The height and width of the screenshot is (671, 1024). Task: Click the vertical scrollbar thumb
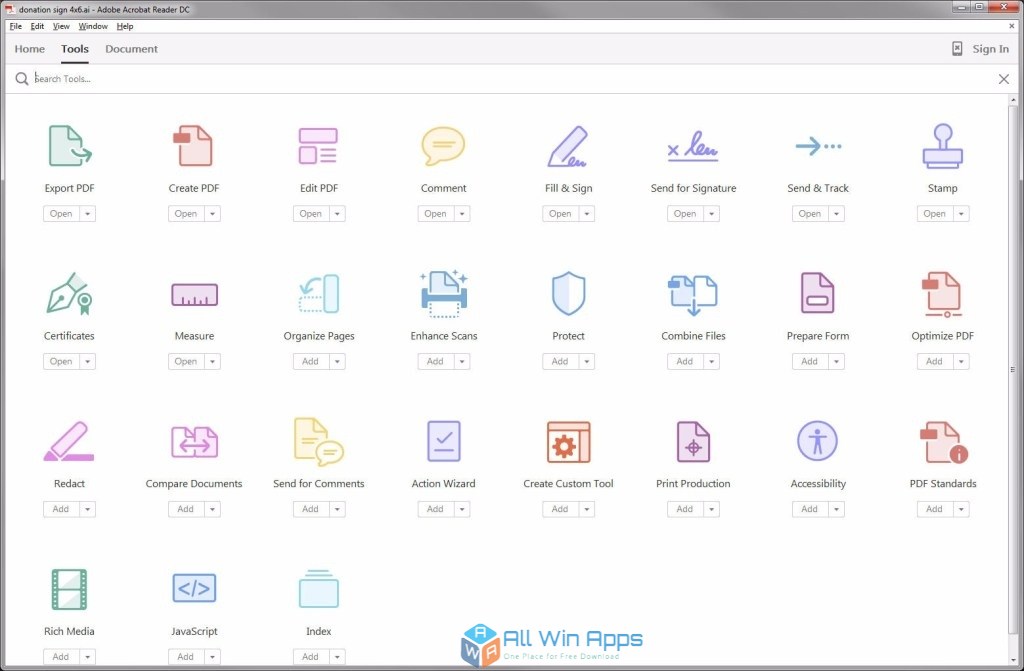pyautogui.click(x=1013, y=369)
